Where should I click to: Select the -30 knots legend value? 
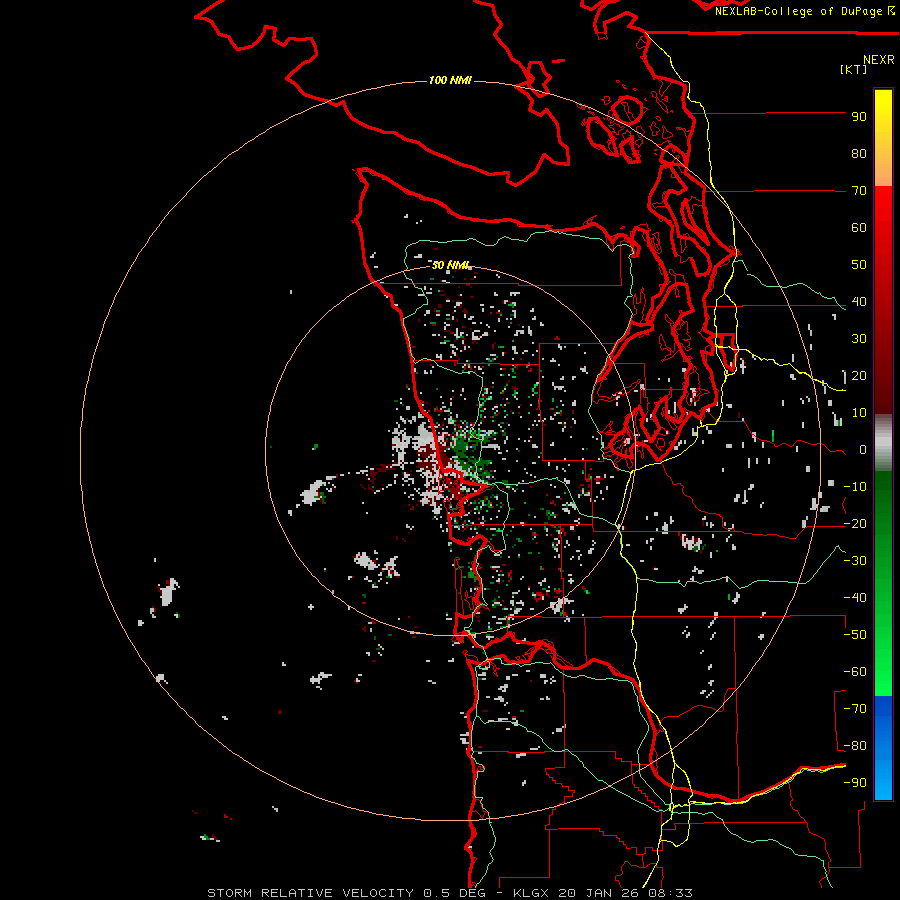pos(855,561)
